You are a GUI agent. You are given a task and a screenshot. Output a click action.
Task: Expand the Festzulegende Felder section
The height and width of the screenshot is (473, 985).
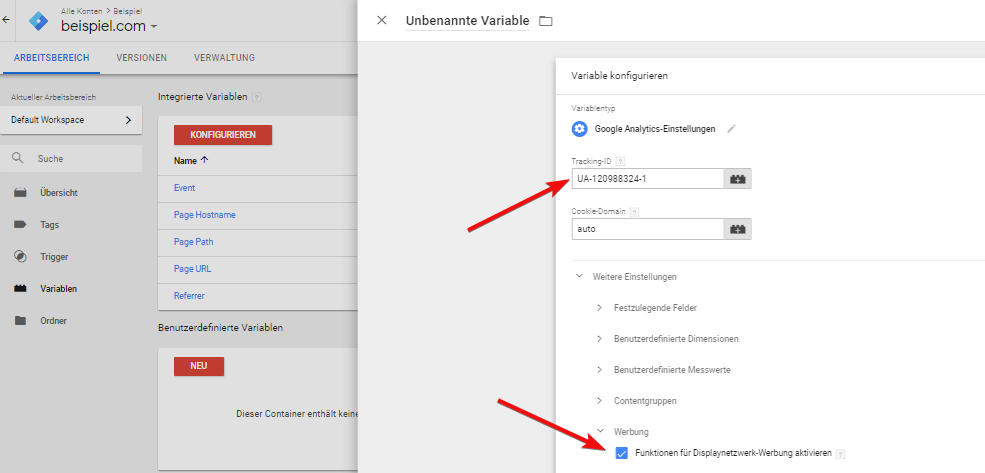point(646,308)
